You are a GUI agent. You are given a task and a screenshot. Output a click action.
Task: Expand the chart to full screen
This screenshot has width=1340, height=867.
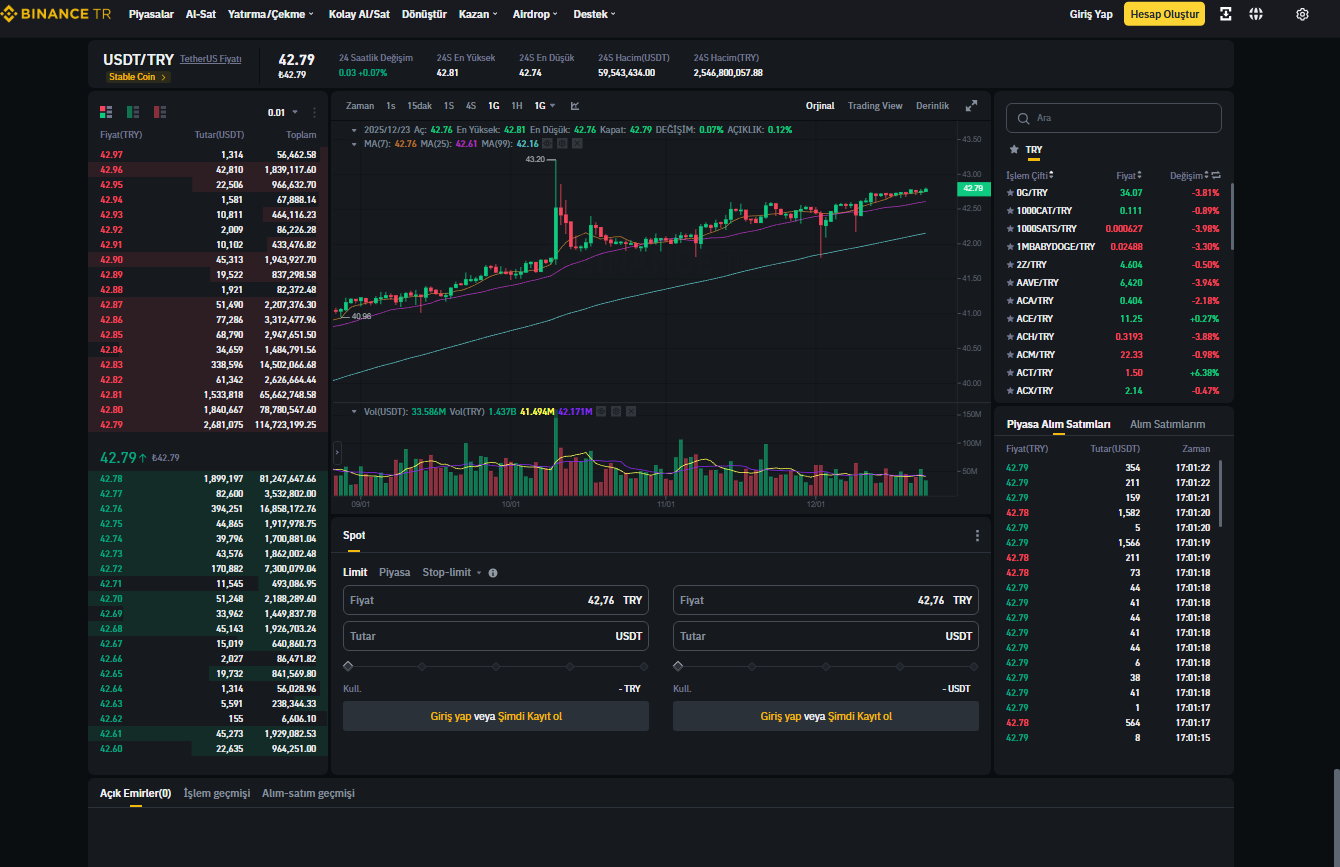click(971, 106)
